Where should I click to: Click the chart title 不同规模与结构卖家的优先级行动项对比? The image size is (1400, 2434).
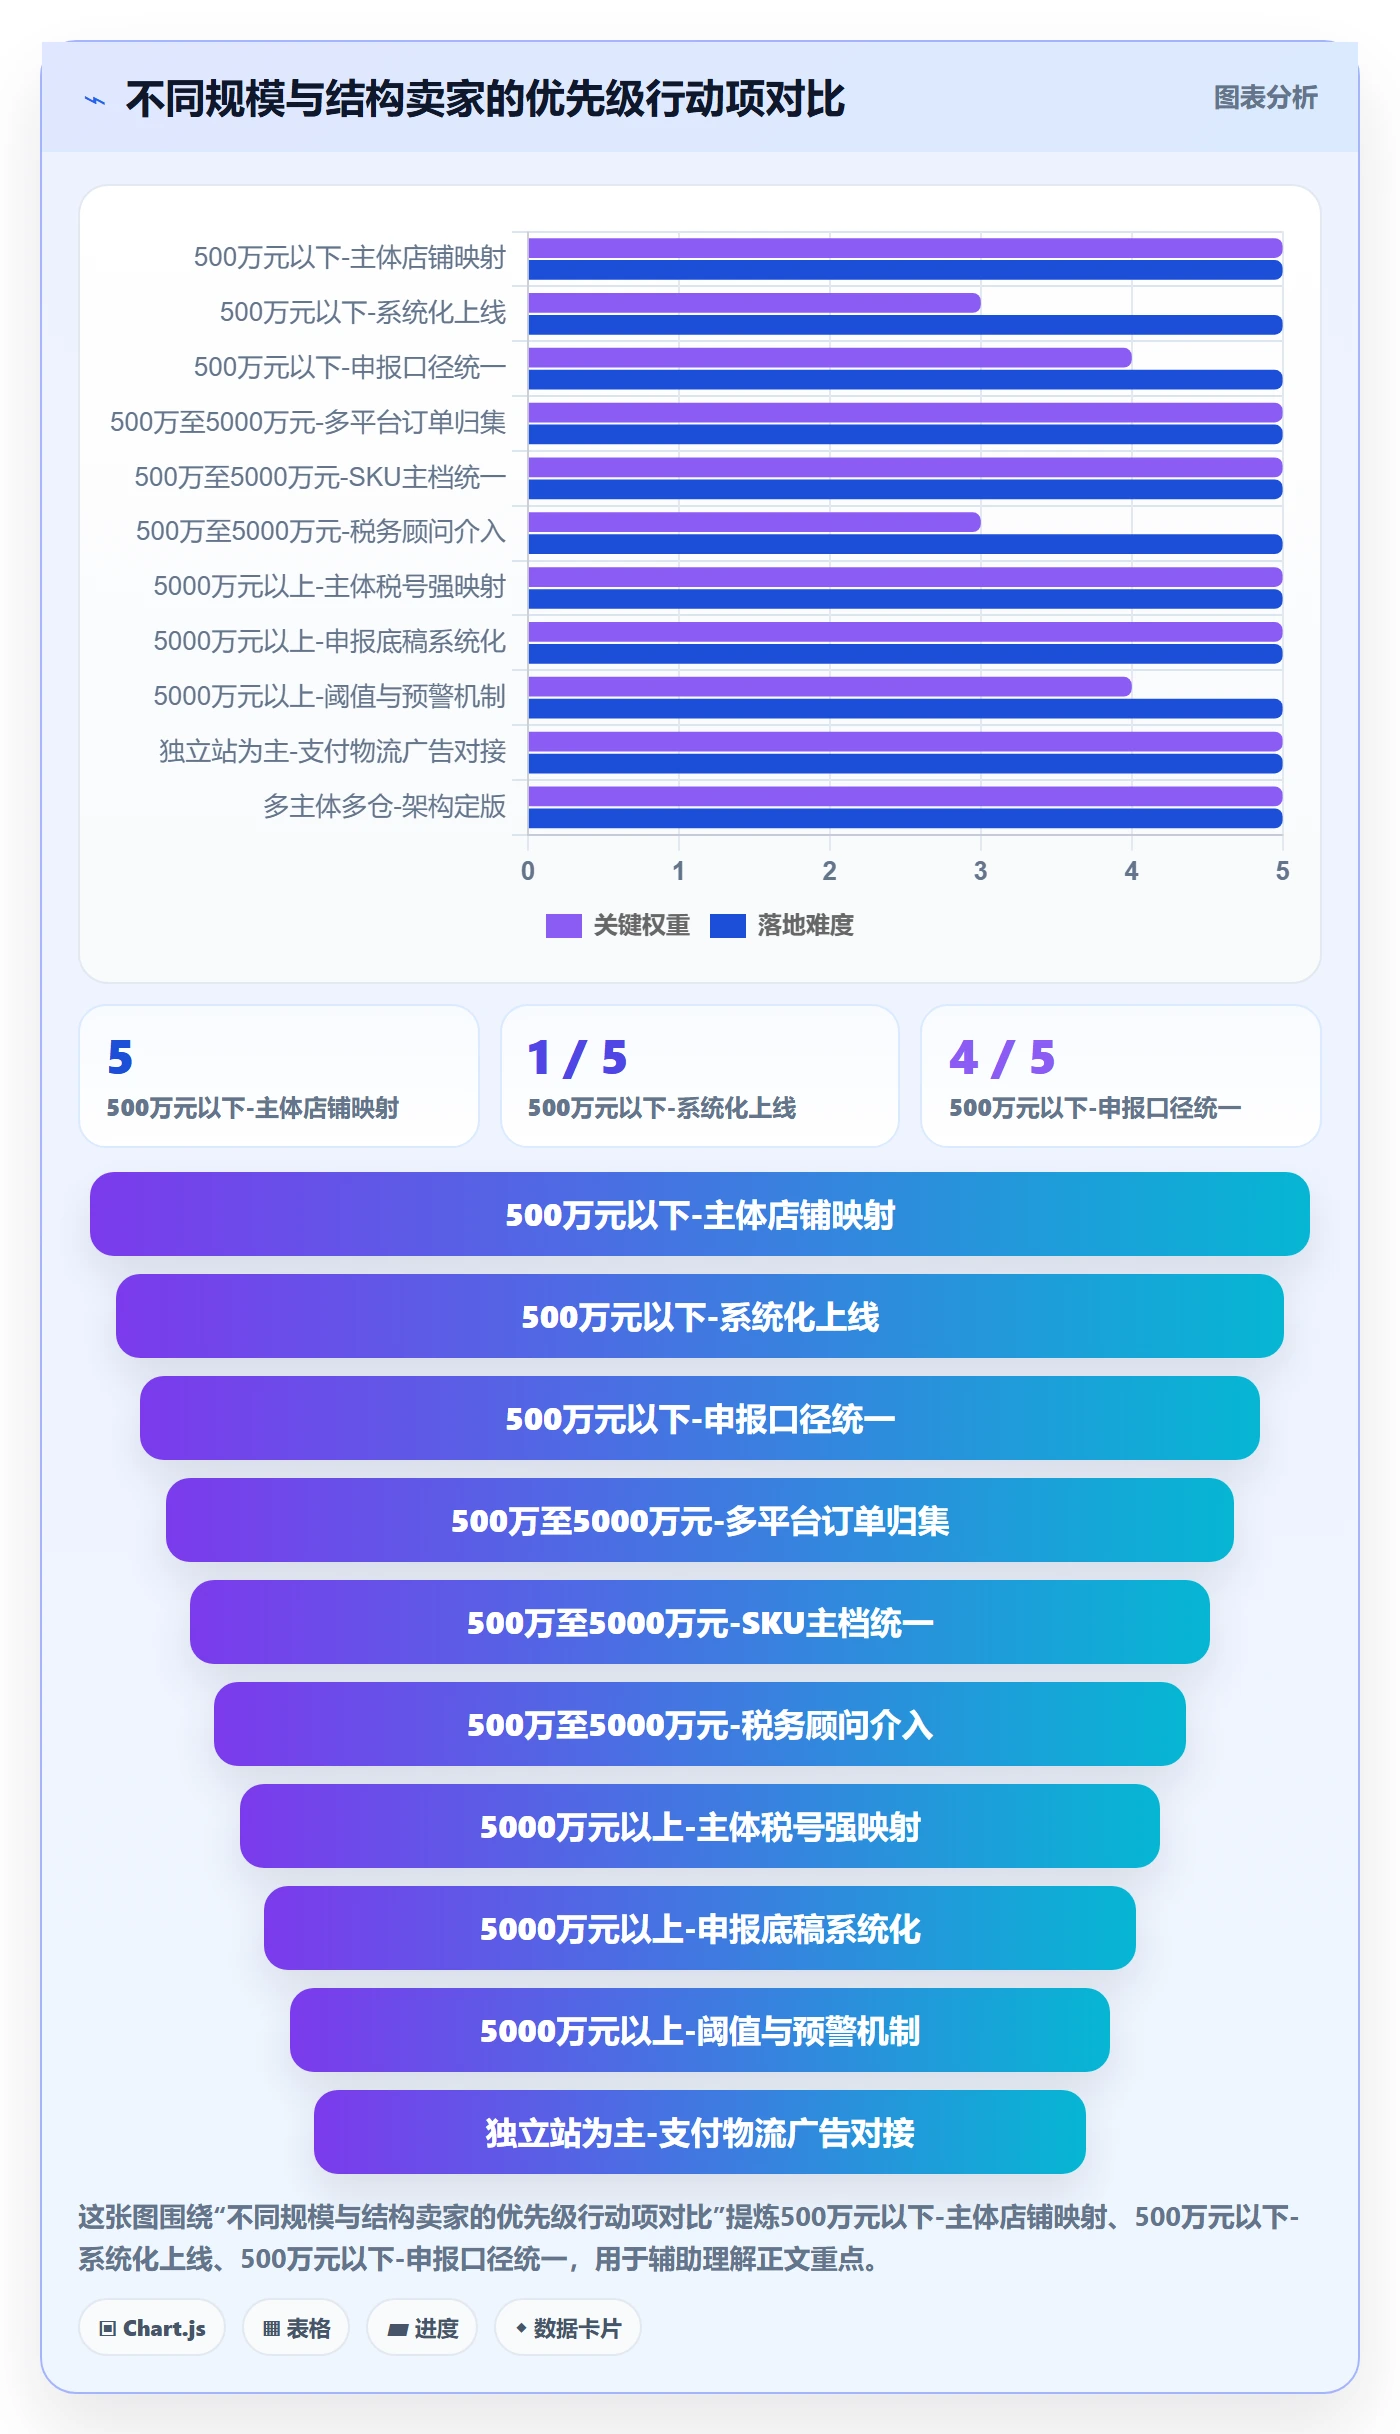[485, 99]
